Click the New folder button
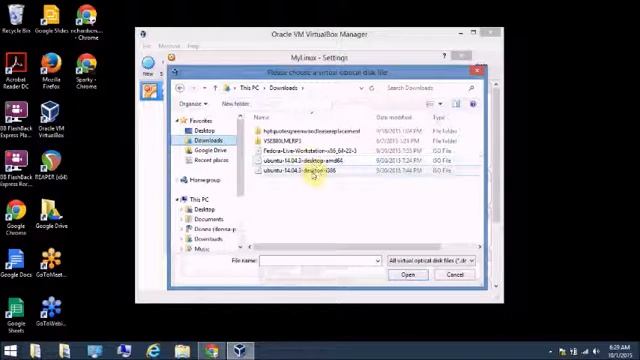The height and width of the screenshot is (360, 640). click(x=236, y=104)
